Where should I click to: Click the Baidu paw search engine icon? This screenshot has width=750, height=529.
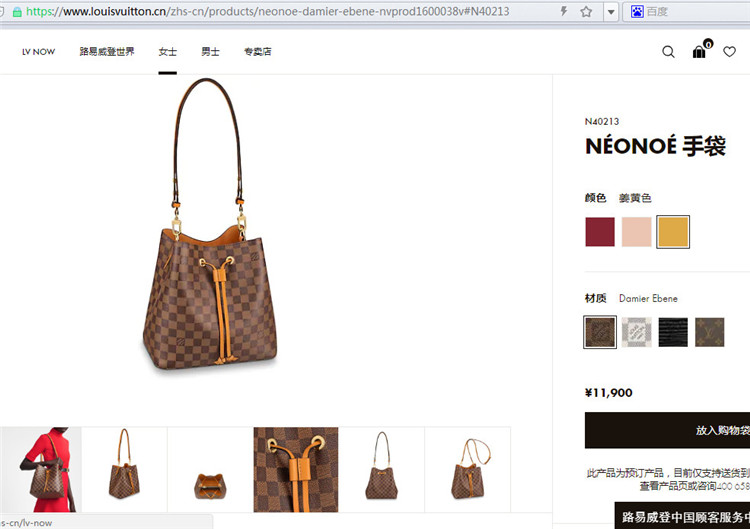click(x=637, y=11)
